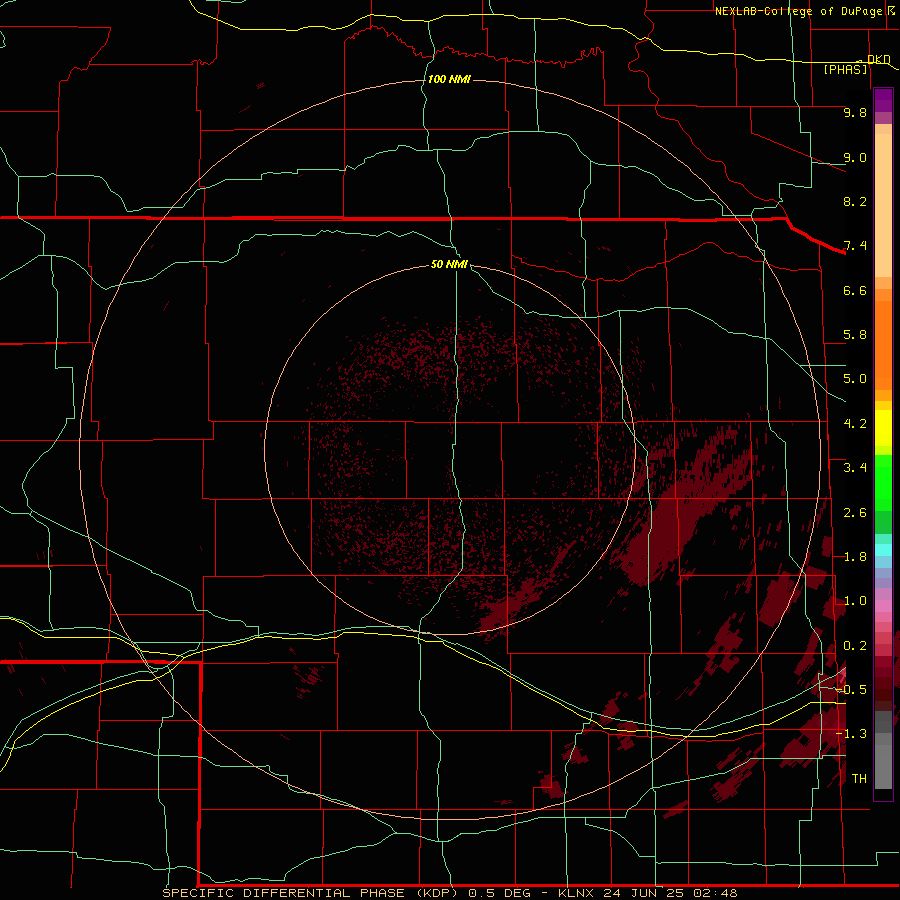Click the DKD label near the colorbar
The width and height of the screenshot is (900, 900).
[x=878, y=59]
